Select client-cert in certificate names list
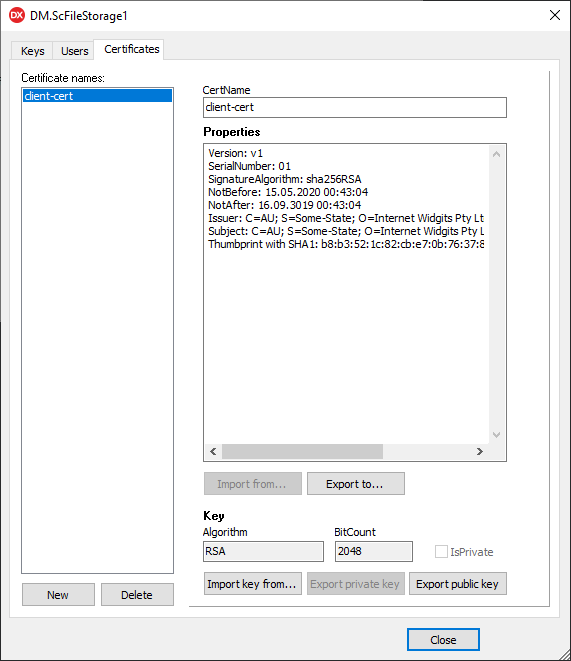571x661 pixels. click(97, 96)
